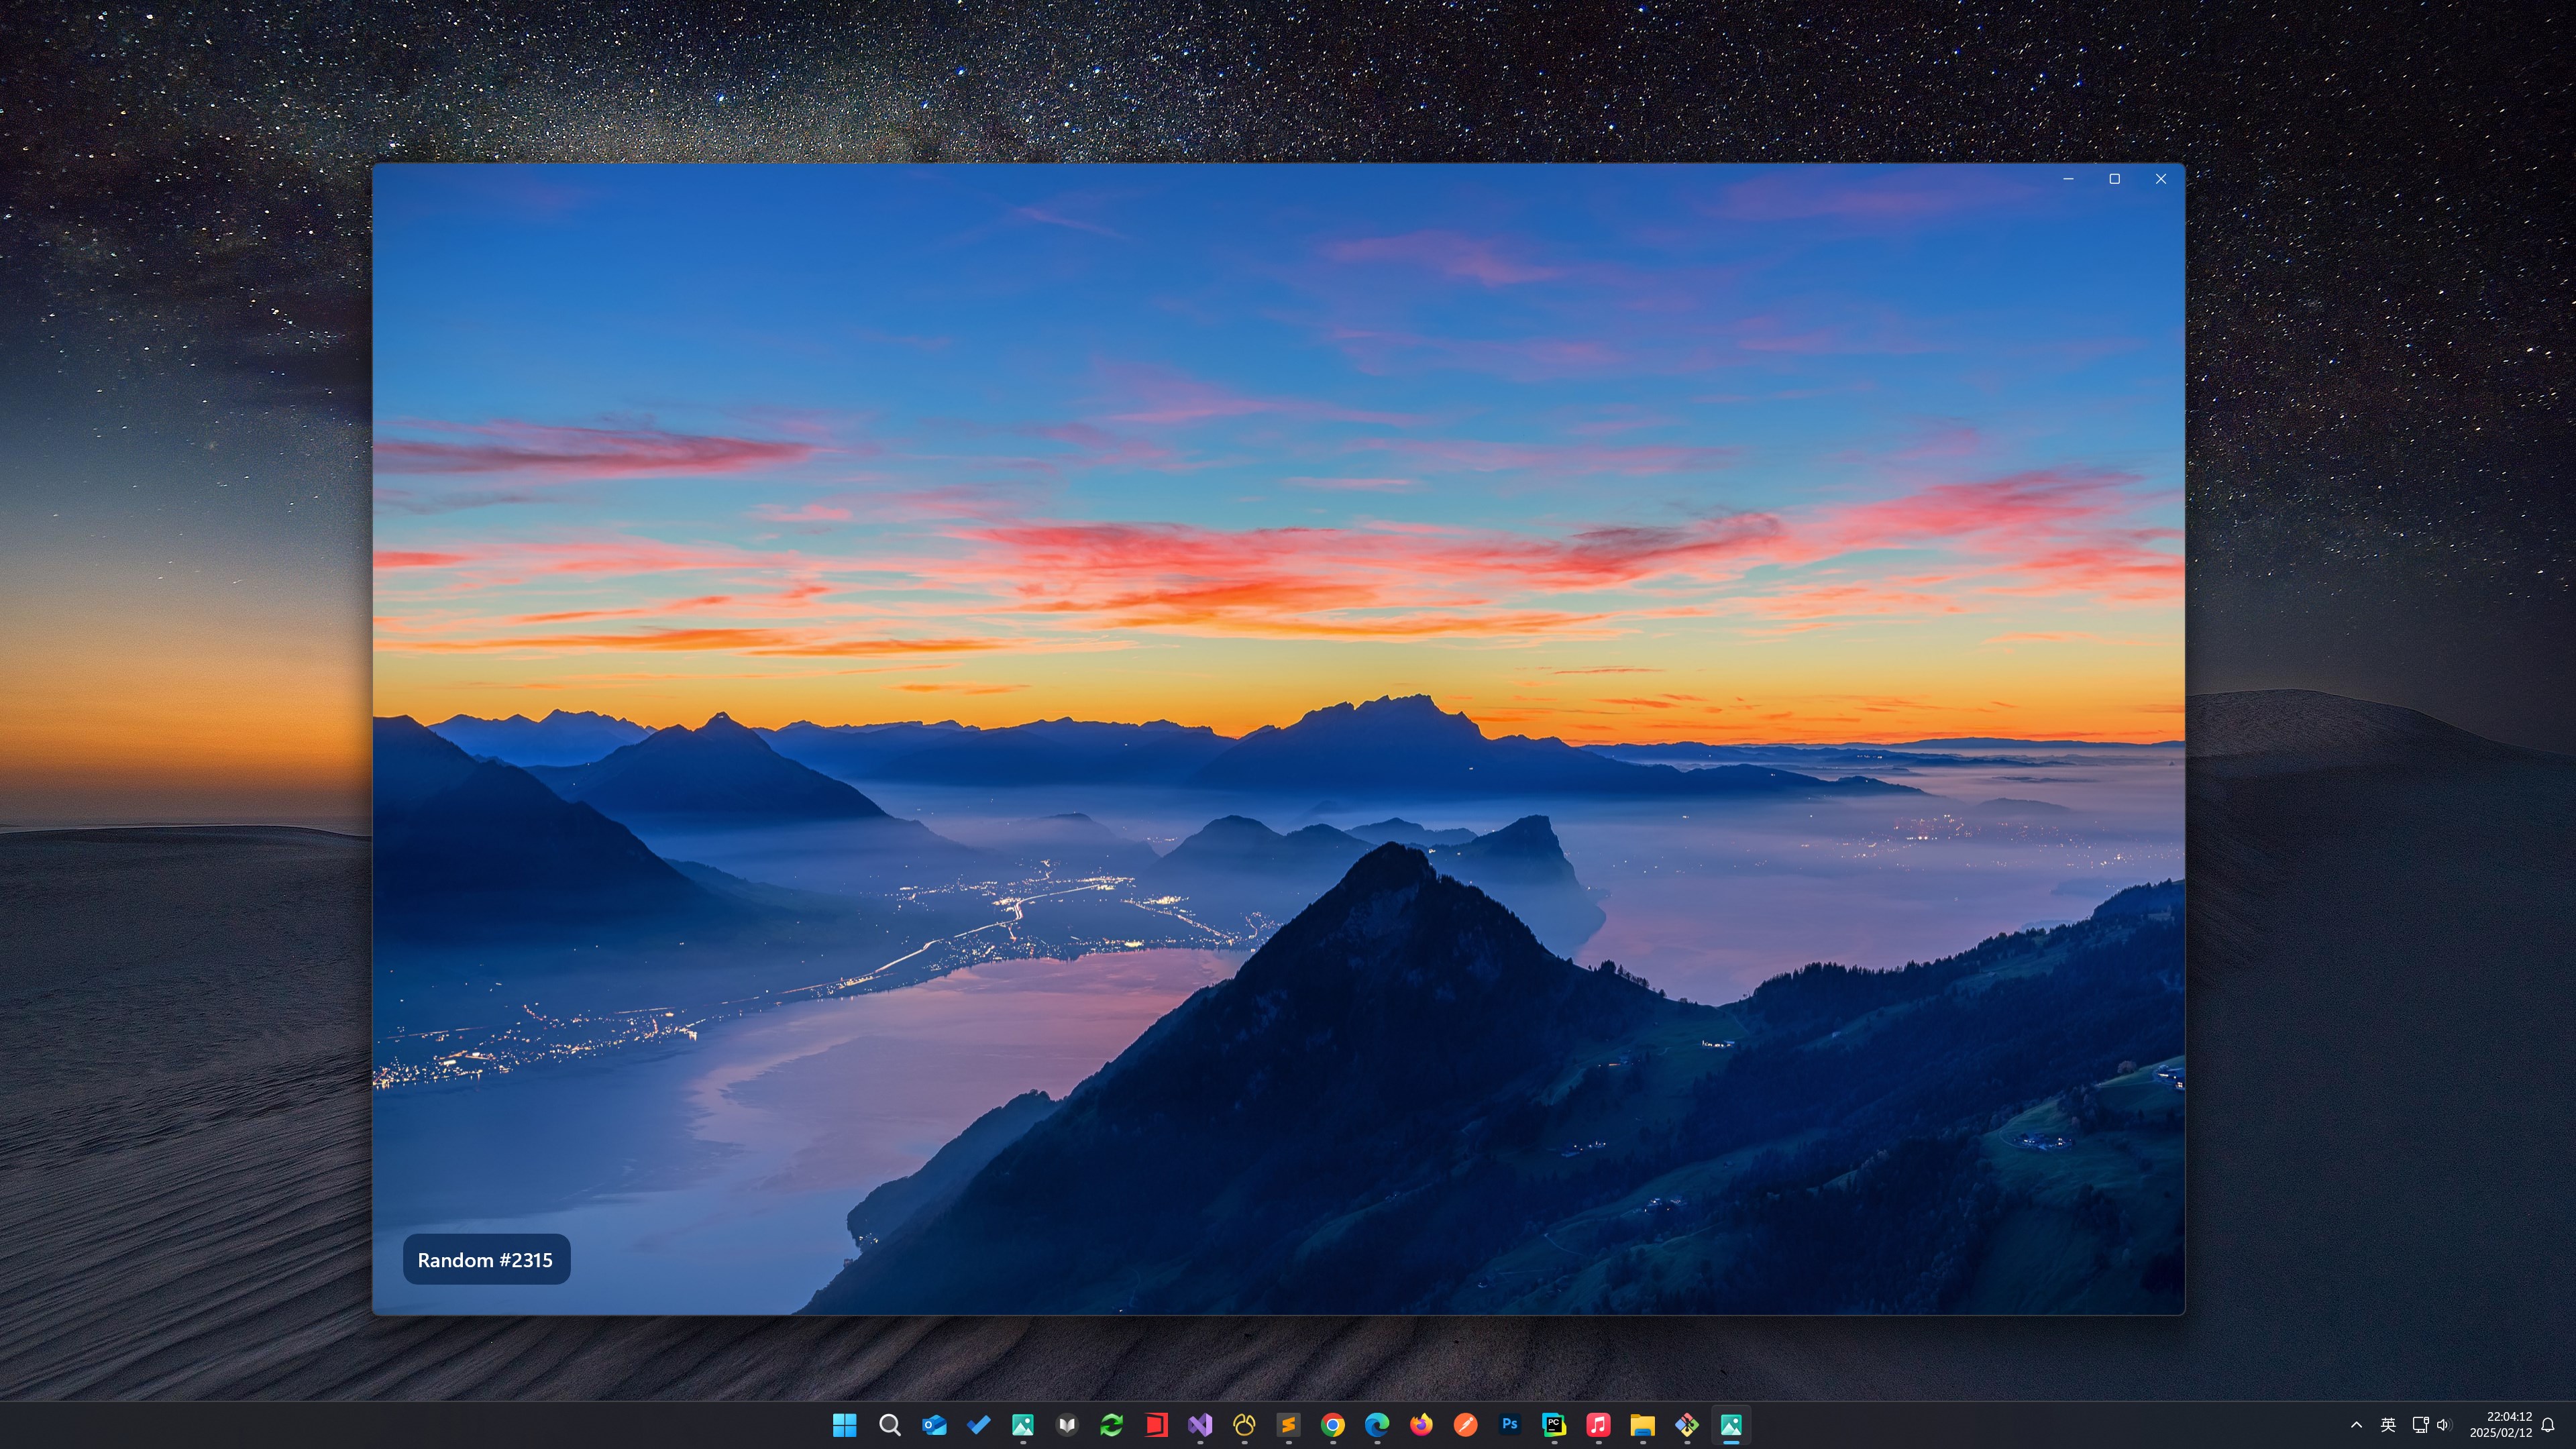Viewport: 2576px width, 1449px height.
Task: Open Photoshop from taskbar
Action: coord(1510,1425)
